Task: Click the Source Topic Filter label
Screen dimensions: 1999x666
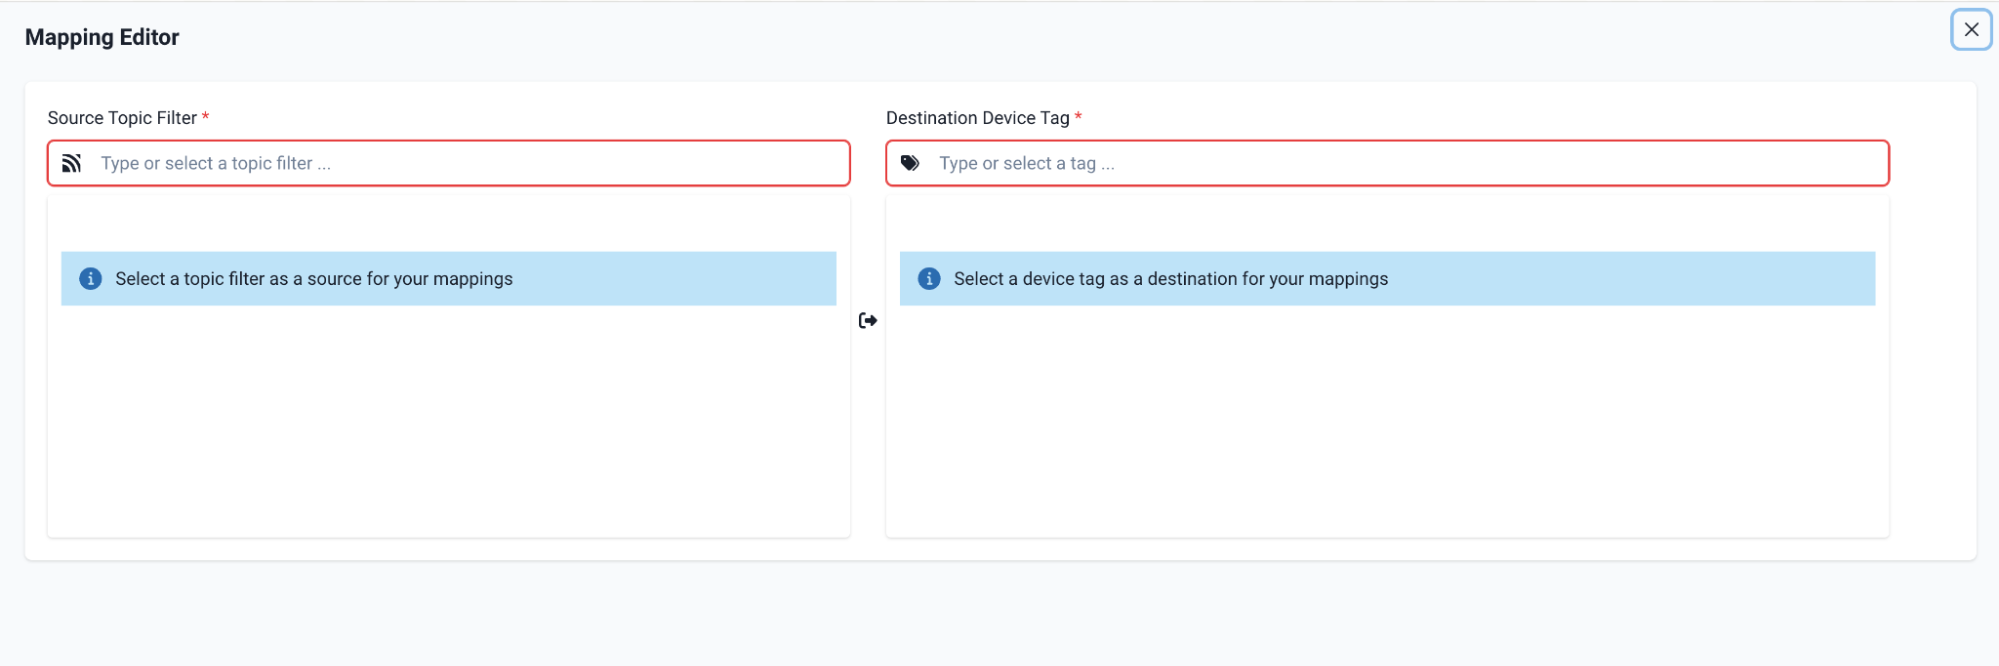Action: coord(122,118)
